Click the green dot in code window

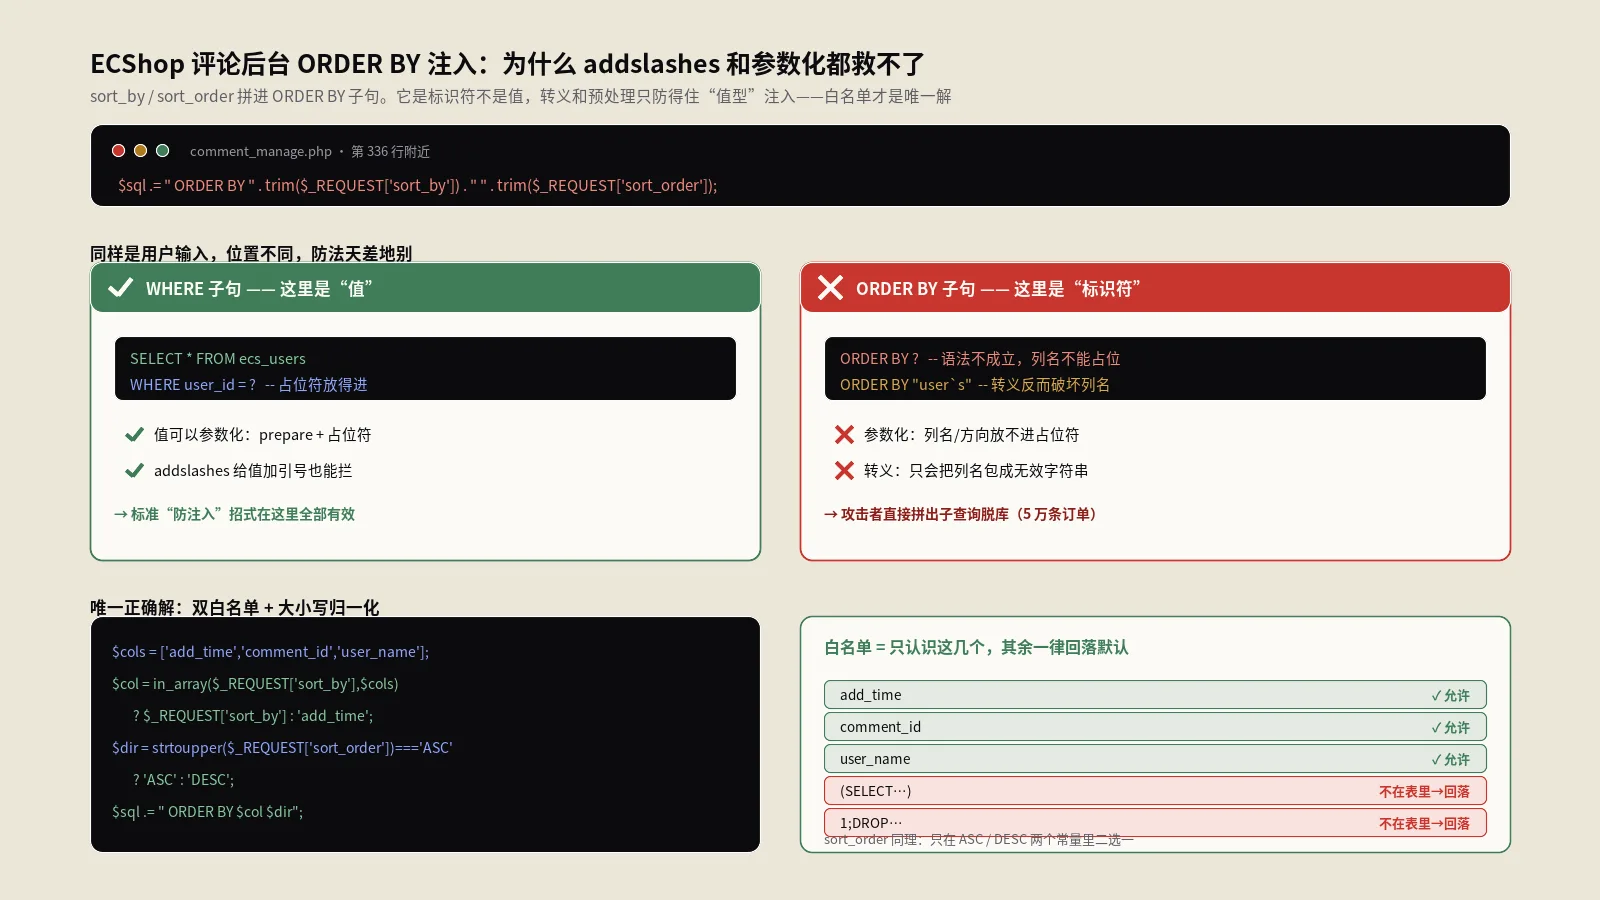(x=162, y=151)
